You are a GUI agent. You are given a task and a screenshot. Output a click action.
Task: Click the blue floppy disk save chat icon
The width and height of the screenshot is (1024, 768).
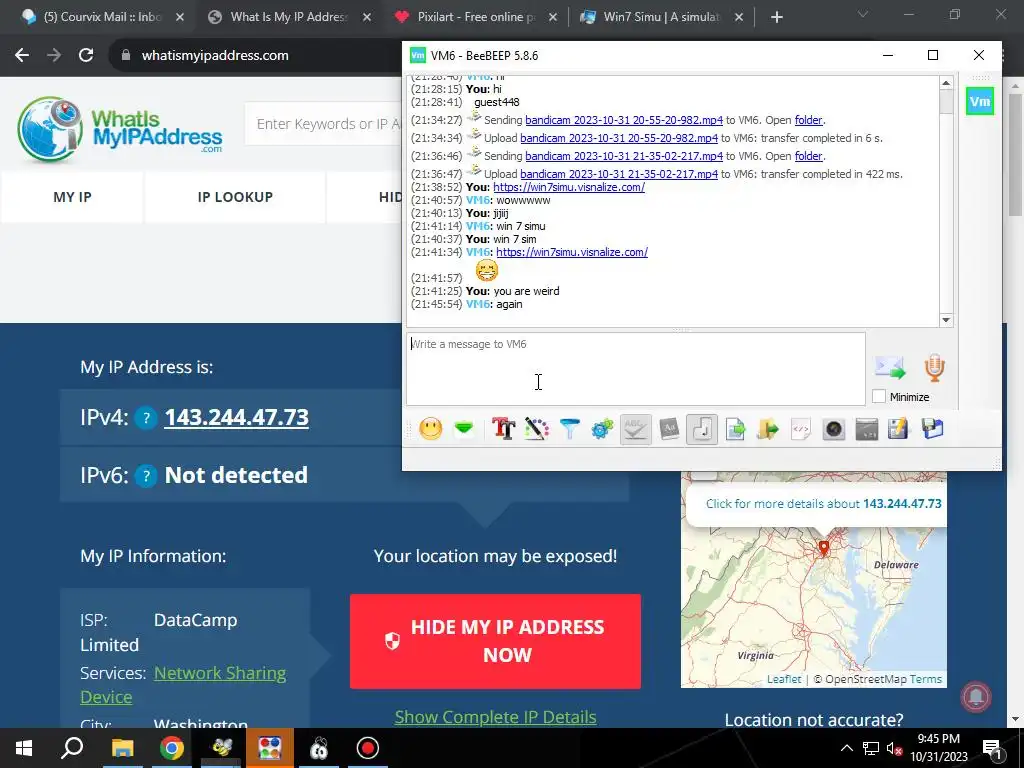[x=933, y=429]
